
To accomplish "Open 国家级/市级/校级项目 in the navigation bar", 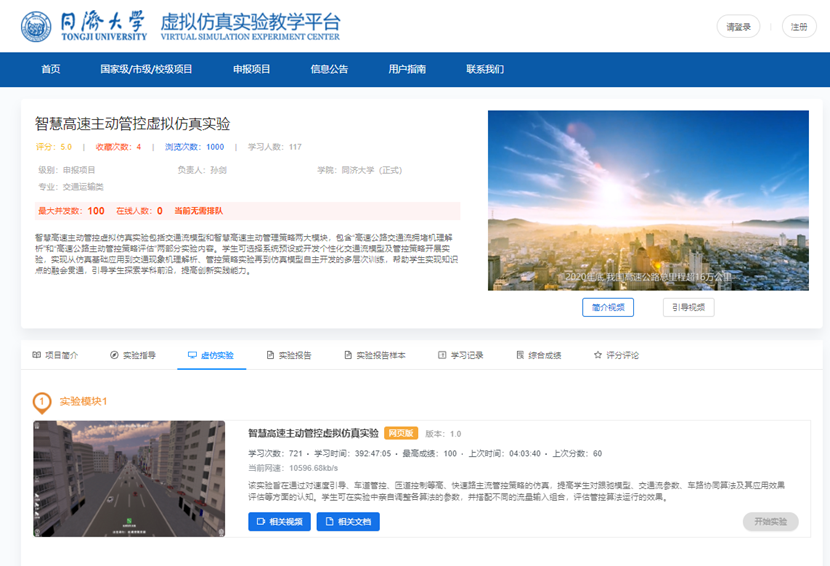I will coord(146,70).
